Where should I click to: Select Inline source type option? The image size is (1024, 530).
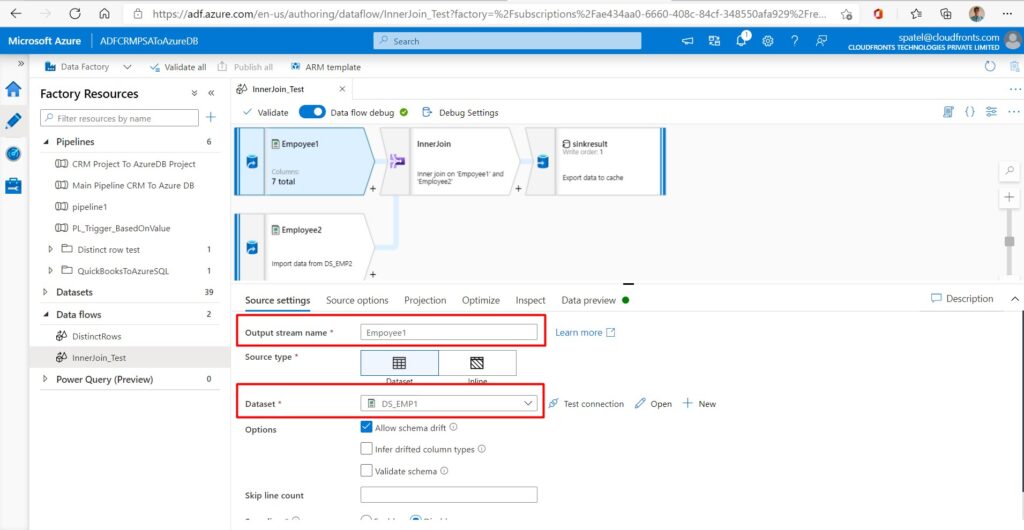tap(477, 364)
